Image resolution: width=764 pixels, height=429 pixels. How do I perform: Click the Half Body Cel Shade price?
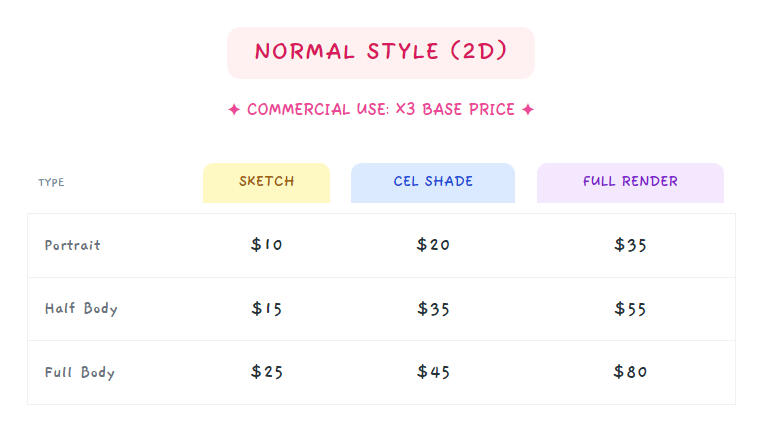point(433,309)
